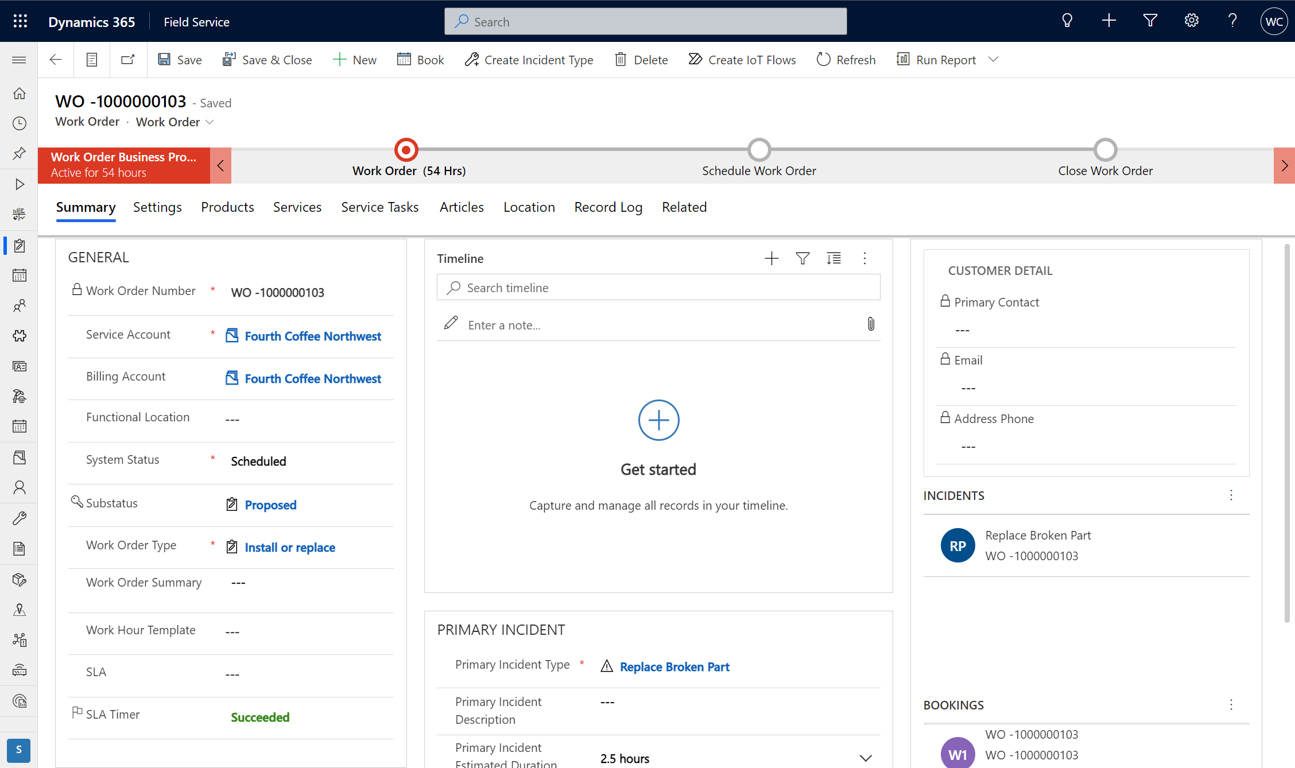Image resolution: width=1295 pixels, height=768 pixels.
Task: Open the Products tab
Action: click(x=227, y=207)
